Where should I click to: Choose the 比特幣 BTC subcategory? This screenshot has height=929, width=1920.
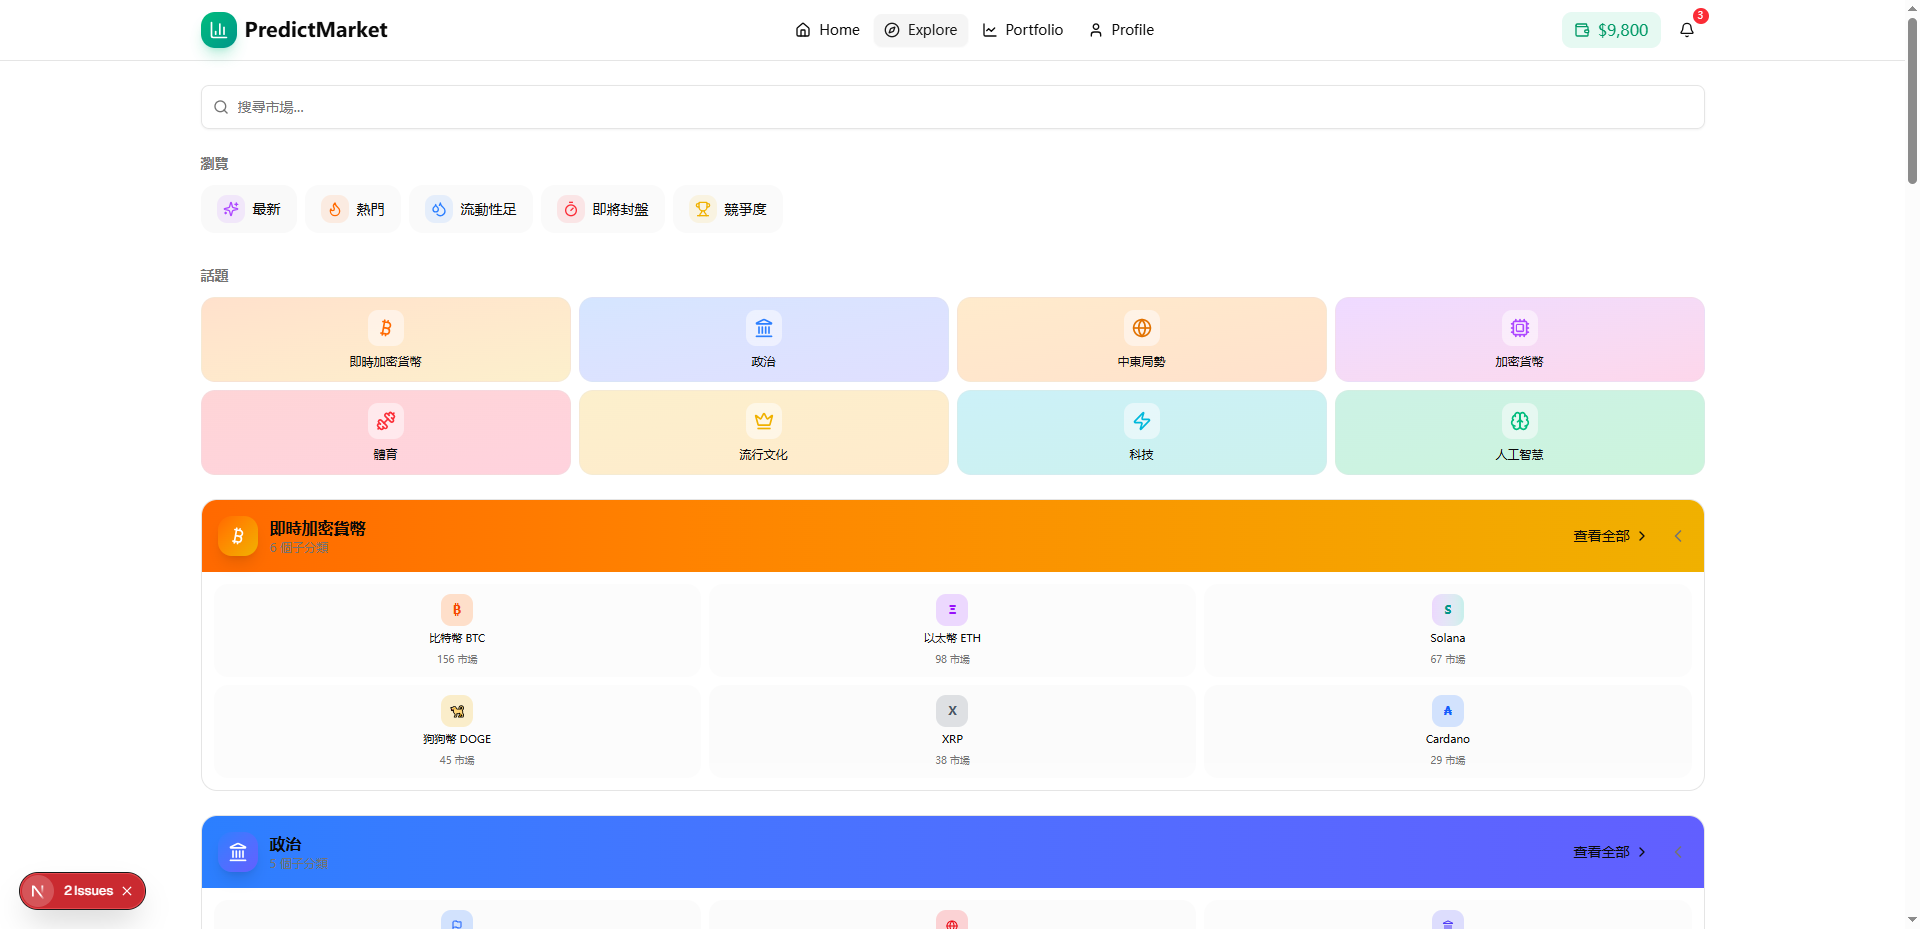[x=457, y=631]
